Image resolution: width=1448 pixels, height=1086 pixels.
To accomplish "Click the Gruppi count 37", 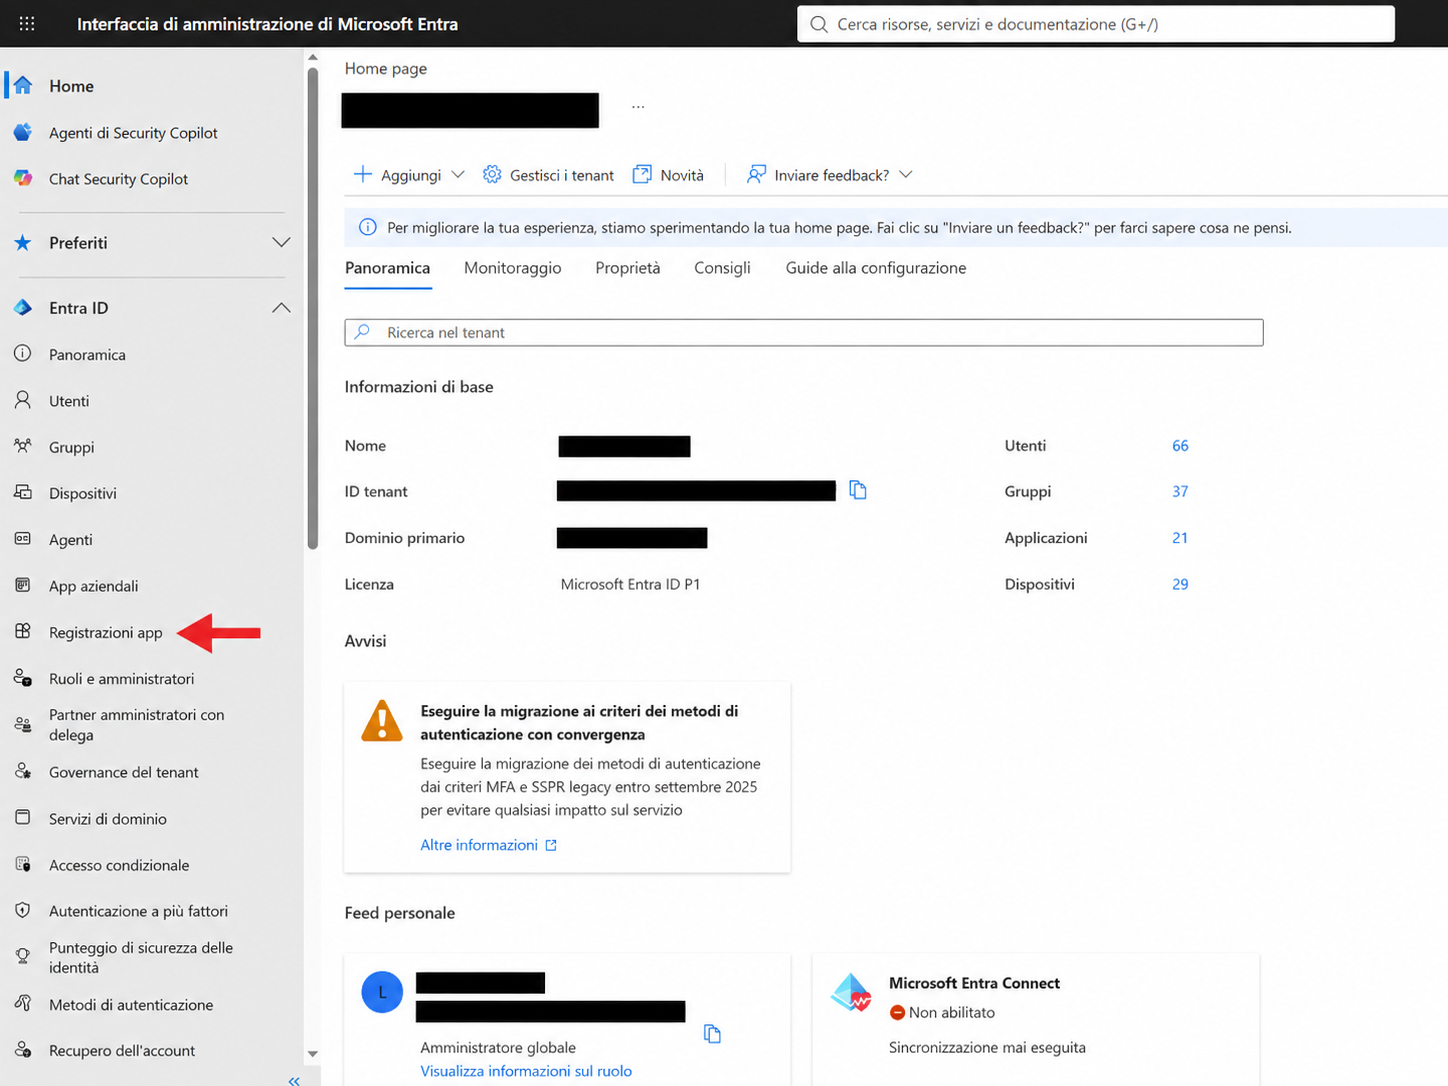I will pos(1180,492).
